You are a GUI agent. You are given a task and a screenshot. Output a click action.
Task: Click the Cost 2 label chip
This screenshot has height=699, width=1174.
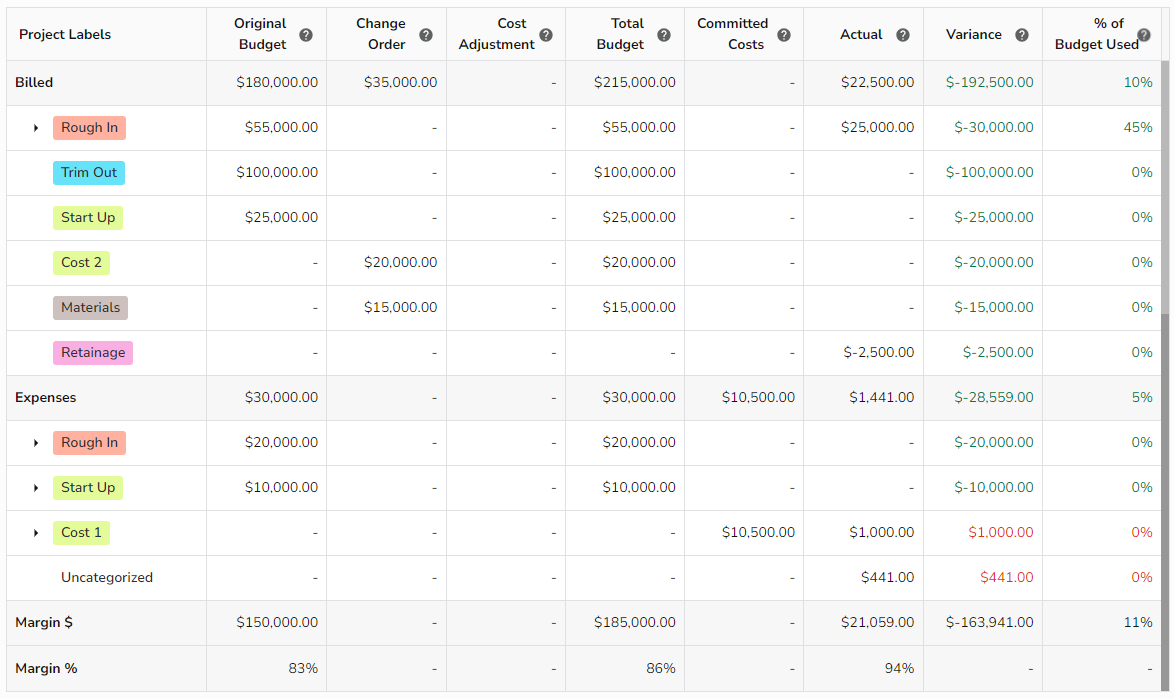[81, 262]
